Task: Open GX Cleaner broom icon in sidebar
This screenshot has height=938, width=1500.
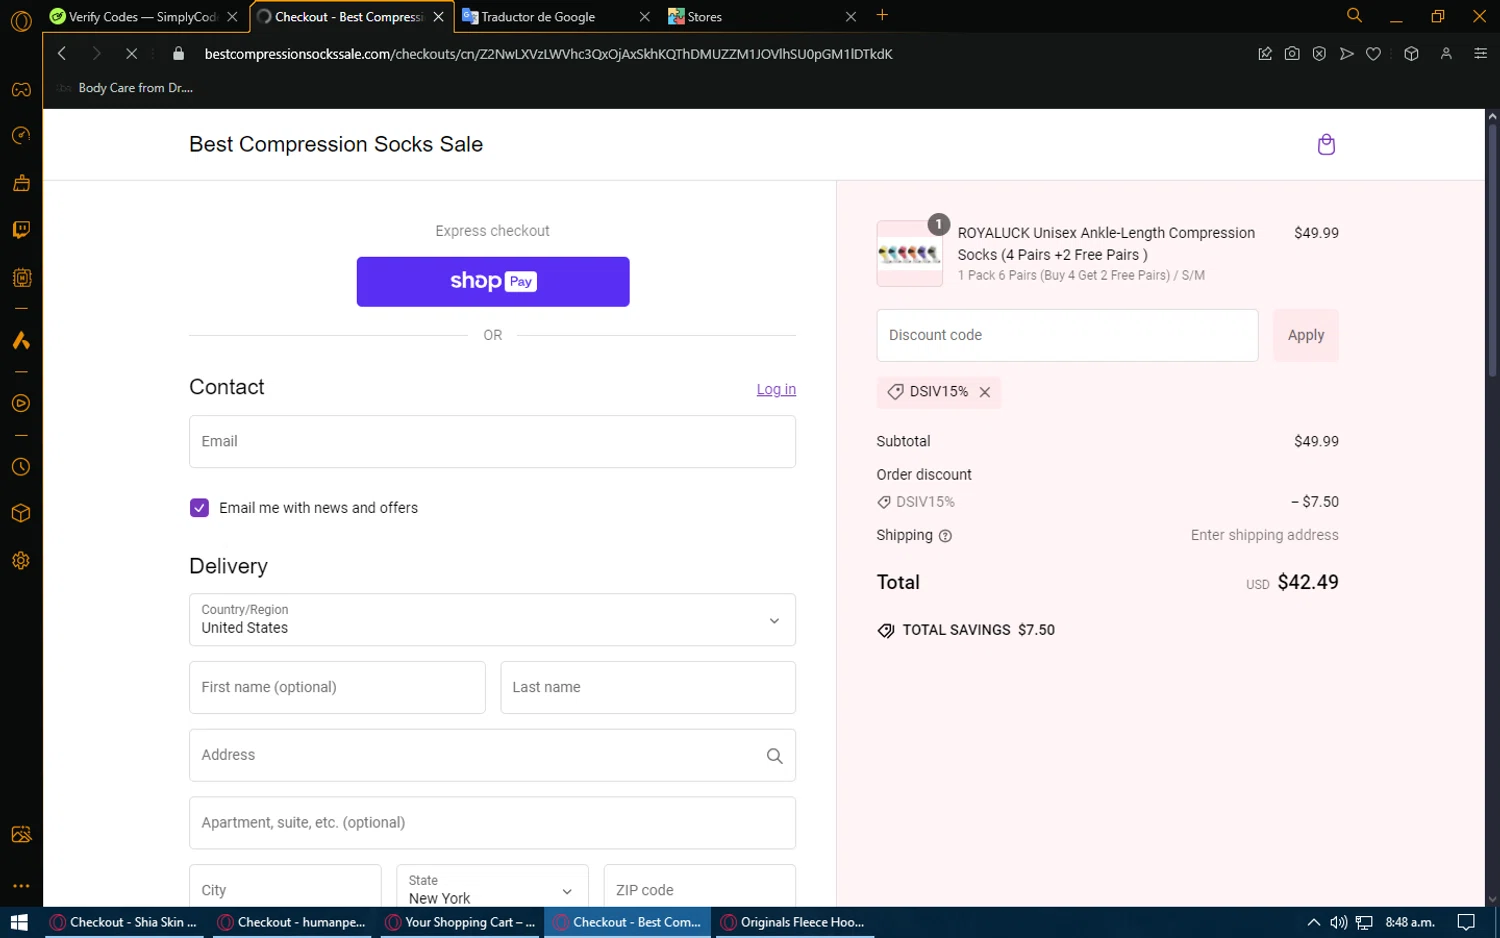Action: tap(21, 183)
